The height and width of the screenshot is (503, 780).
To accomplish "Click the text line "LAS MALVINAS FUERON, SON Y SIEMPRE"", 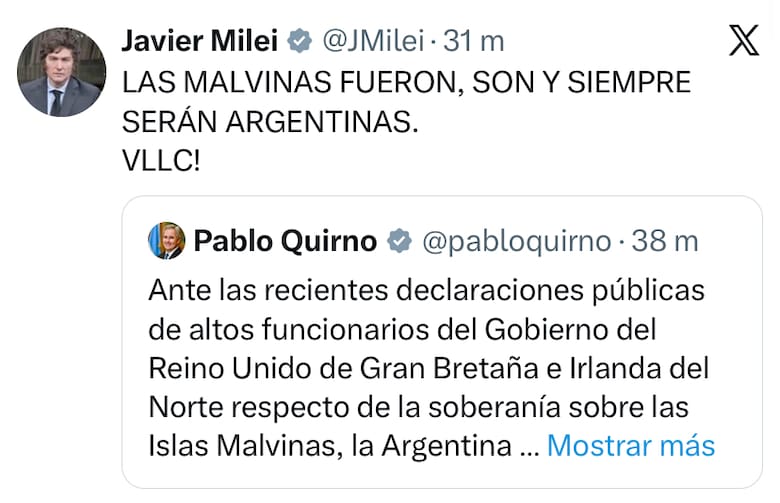I will click(406, 82).
